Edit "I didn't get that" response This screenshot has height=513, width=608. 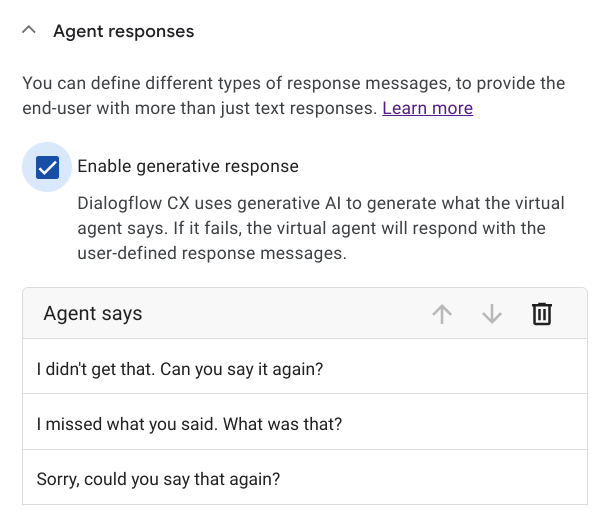click(180, 368)
